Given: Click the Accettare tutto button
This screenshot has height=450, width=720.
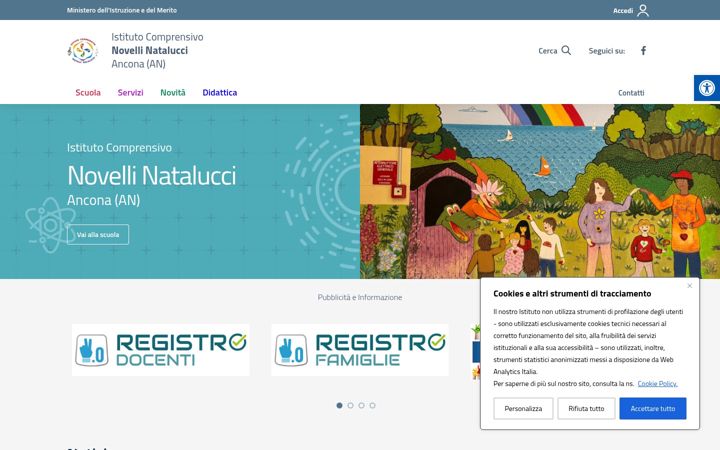Looking at the screenshot, I should (x=652, y=408).
